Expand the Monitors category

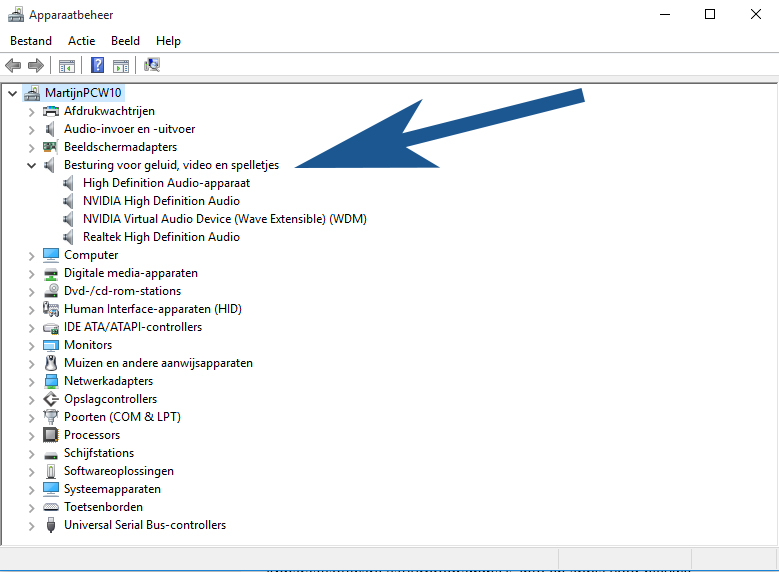pyautogui.click(x=31, y=346)
